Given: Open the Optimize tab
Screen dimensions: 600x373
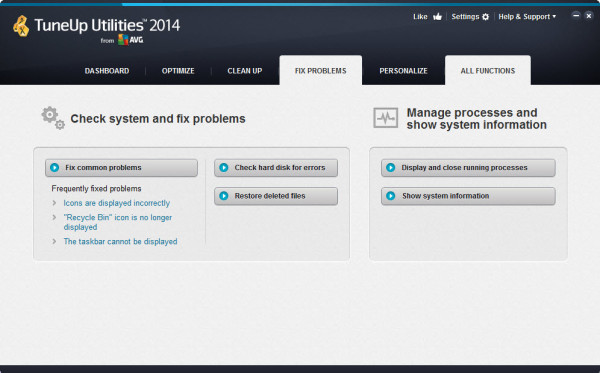Looking at the screenshot, I should point(178,71).
